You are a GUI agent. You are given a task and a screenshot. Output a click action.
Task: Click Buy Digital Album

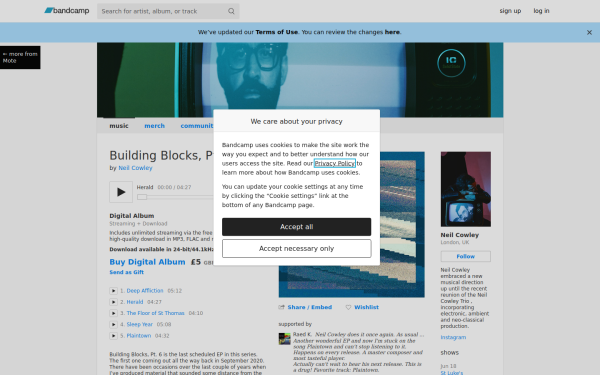(x=147, y=262)
